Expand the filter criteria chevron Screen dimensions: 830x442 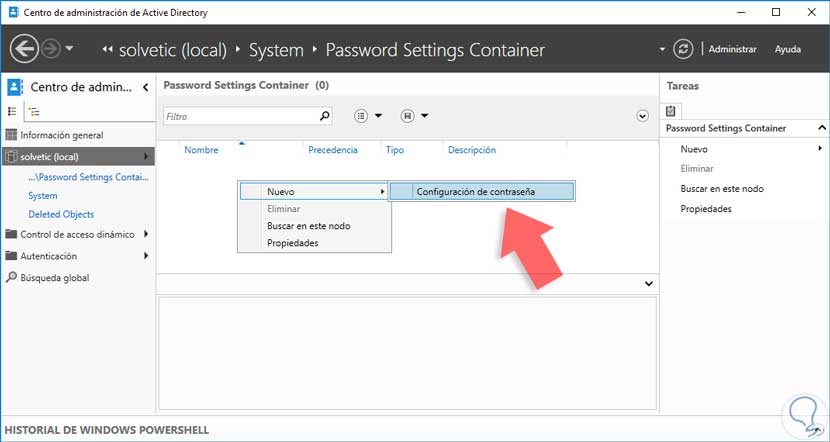[x=643, y=116]
